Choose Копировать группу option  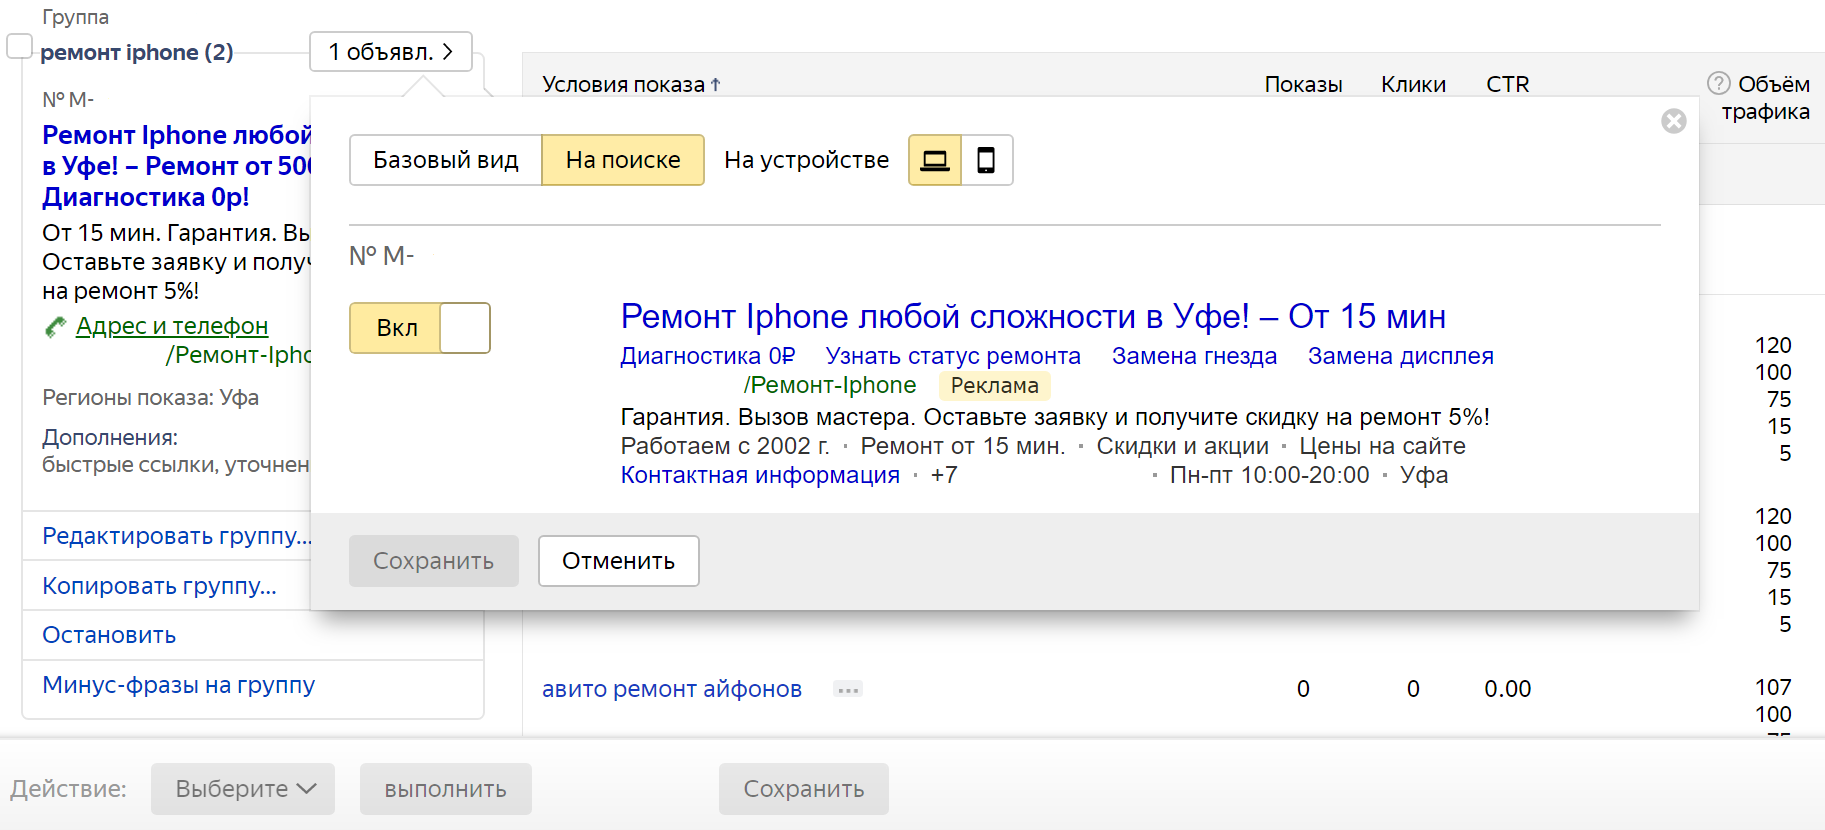(x=159, y=586)
